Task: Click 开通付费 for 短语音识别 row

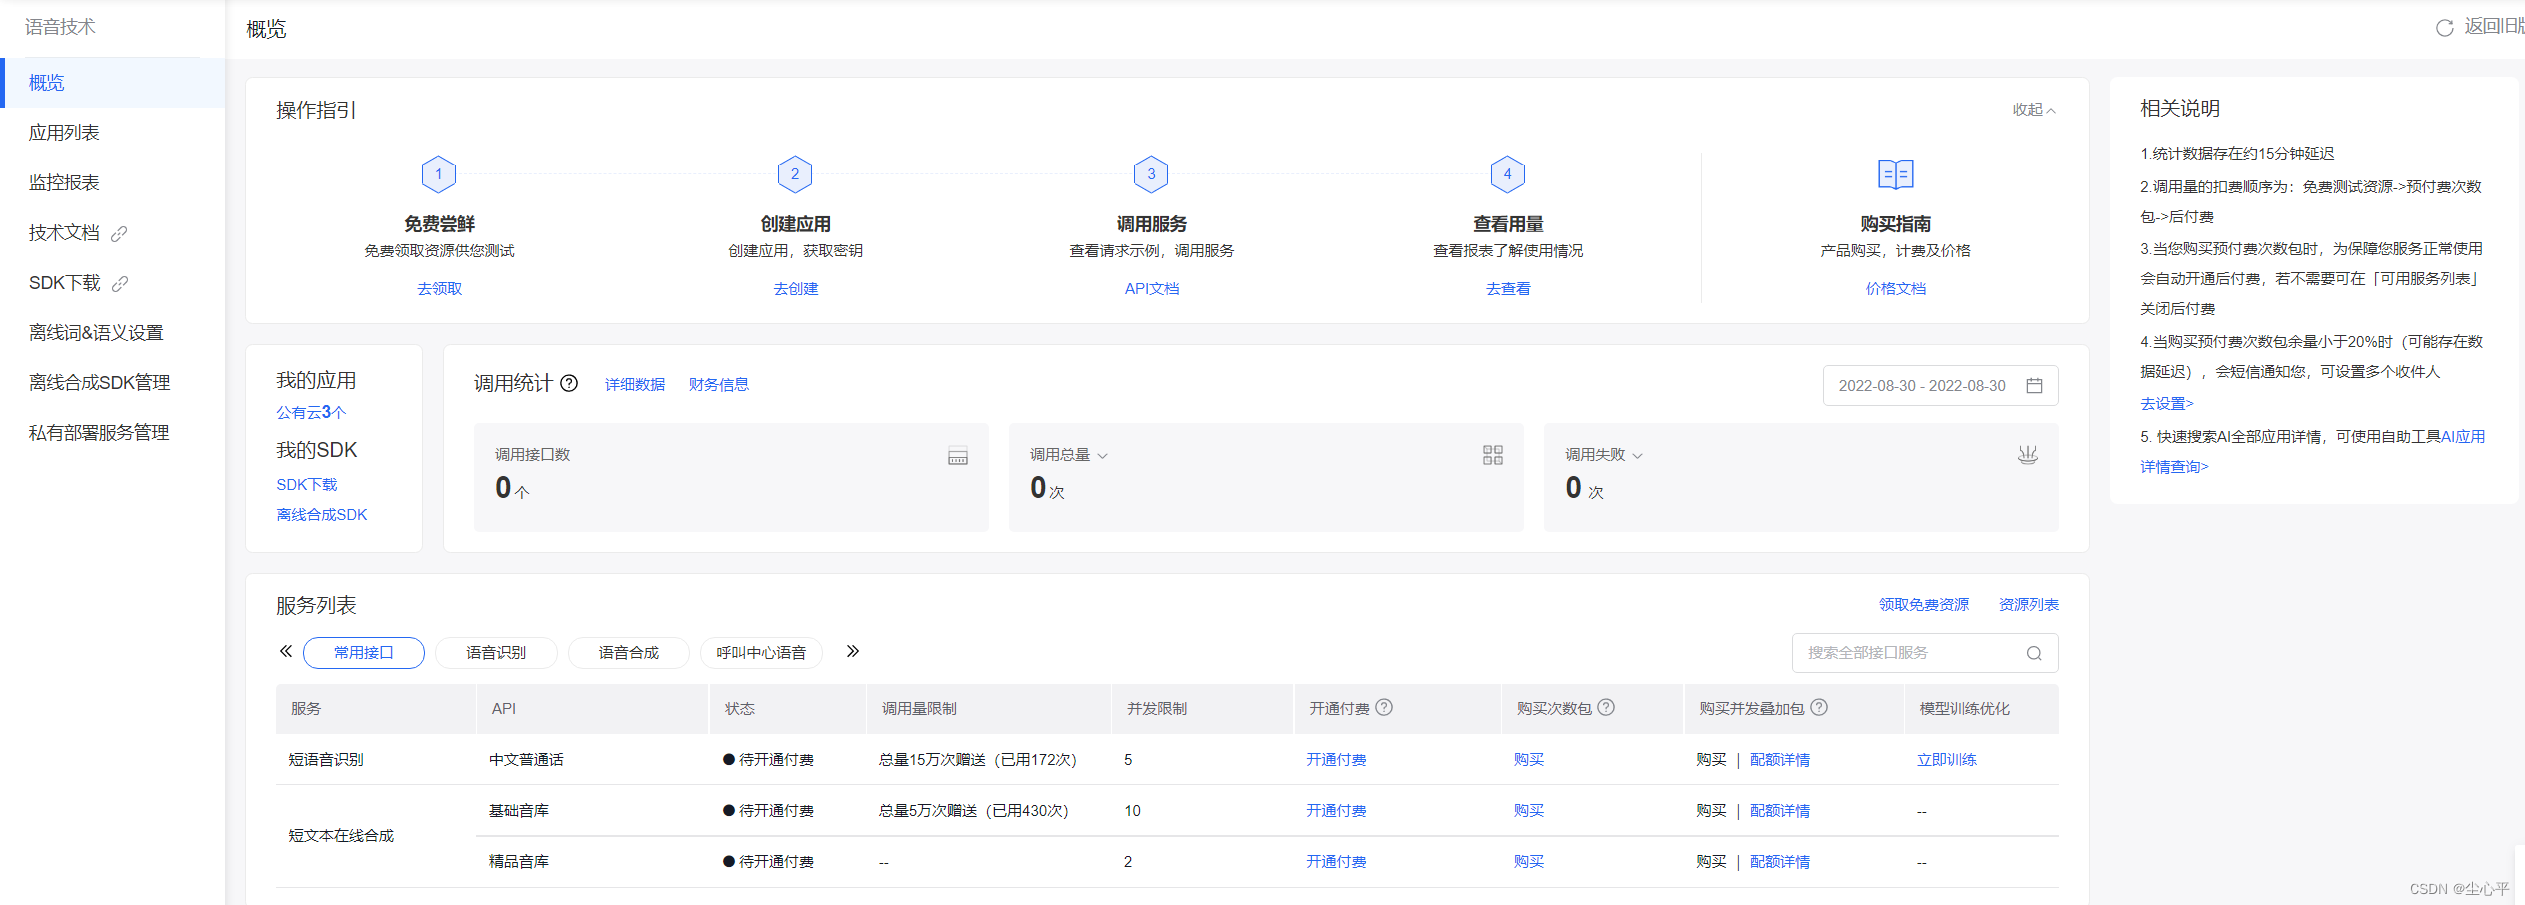Action: (x=1336, y=760)
